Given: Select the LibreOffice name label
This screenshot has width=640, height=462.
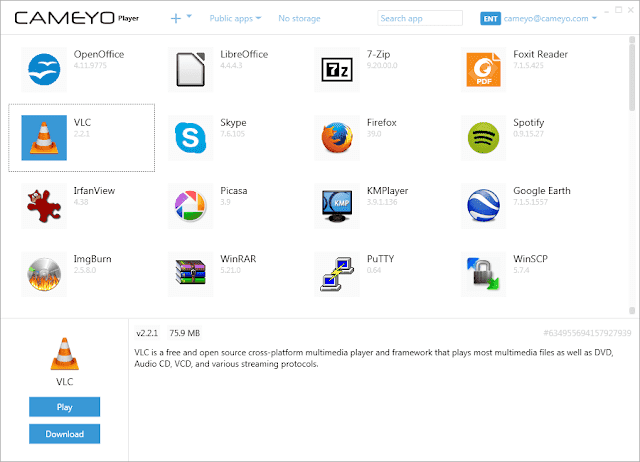Looking at the screenshot, I should pyautogui.click(x=244, y=54).
